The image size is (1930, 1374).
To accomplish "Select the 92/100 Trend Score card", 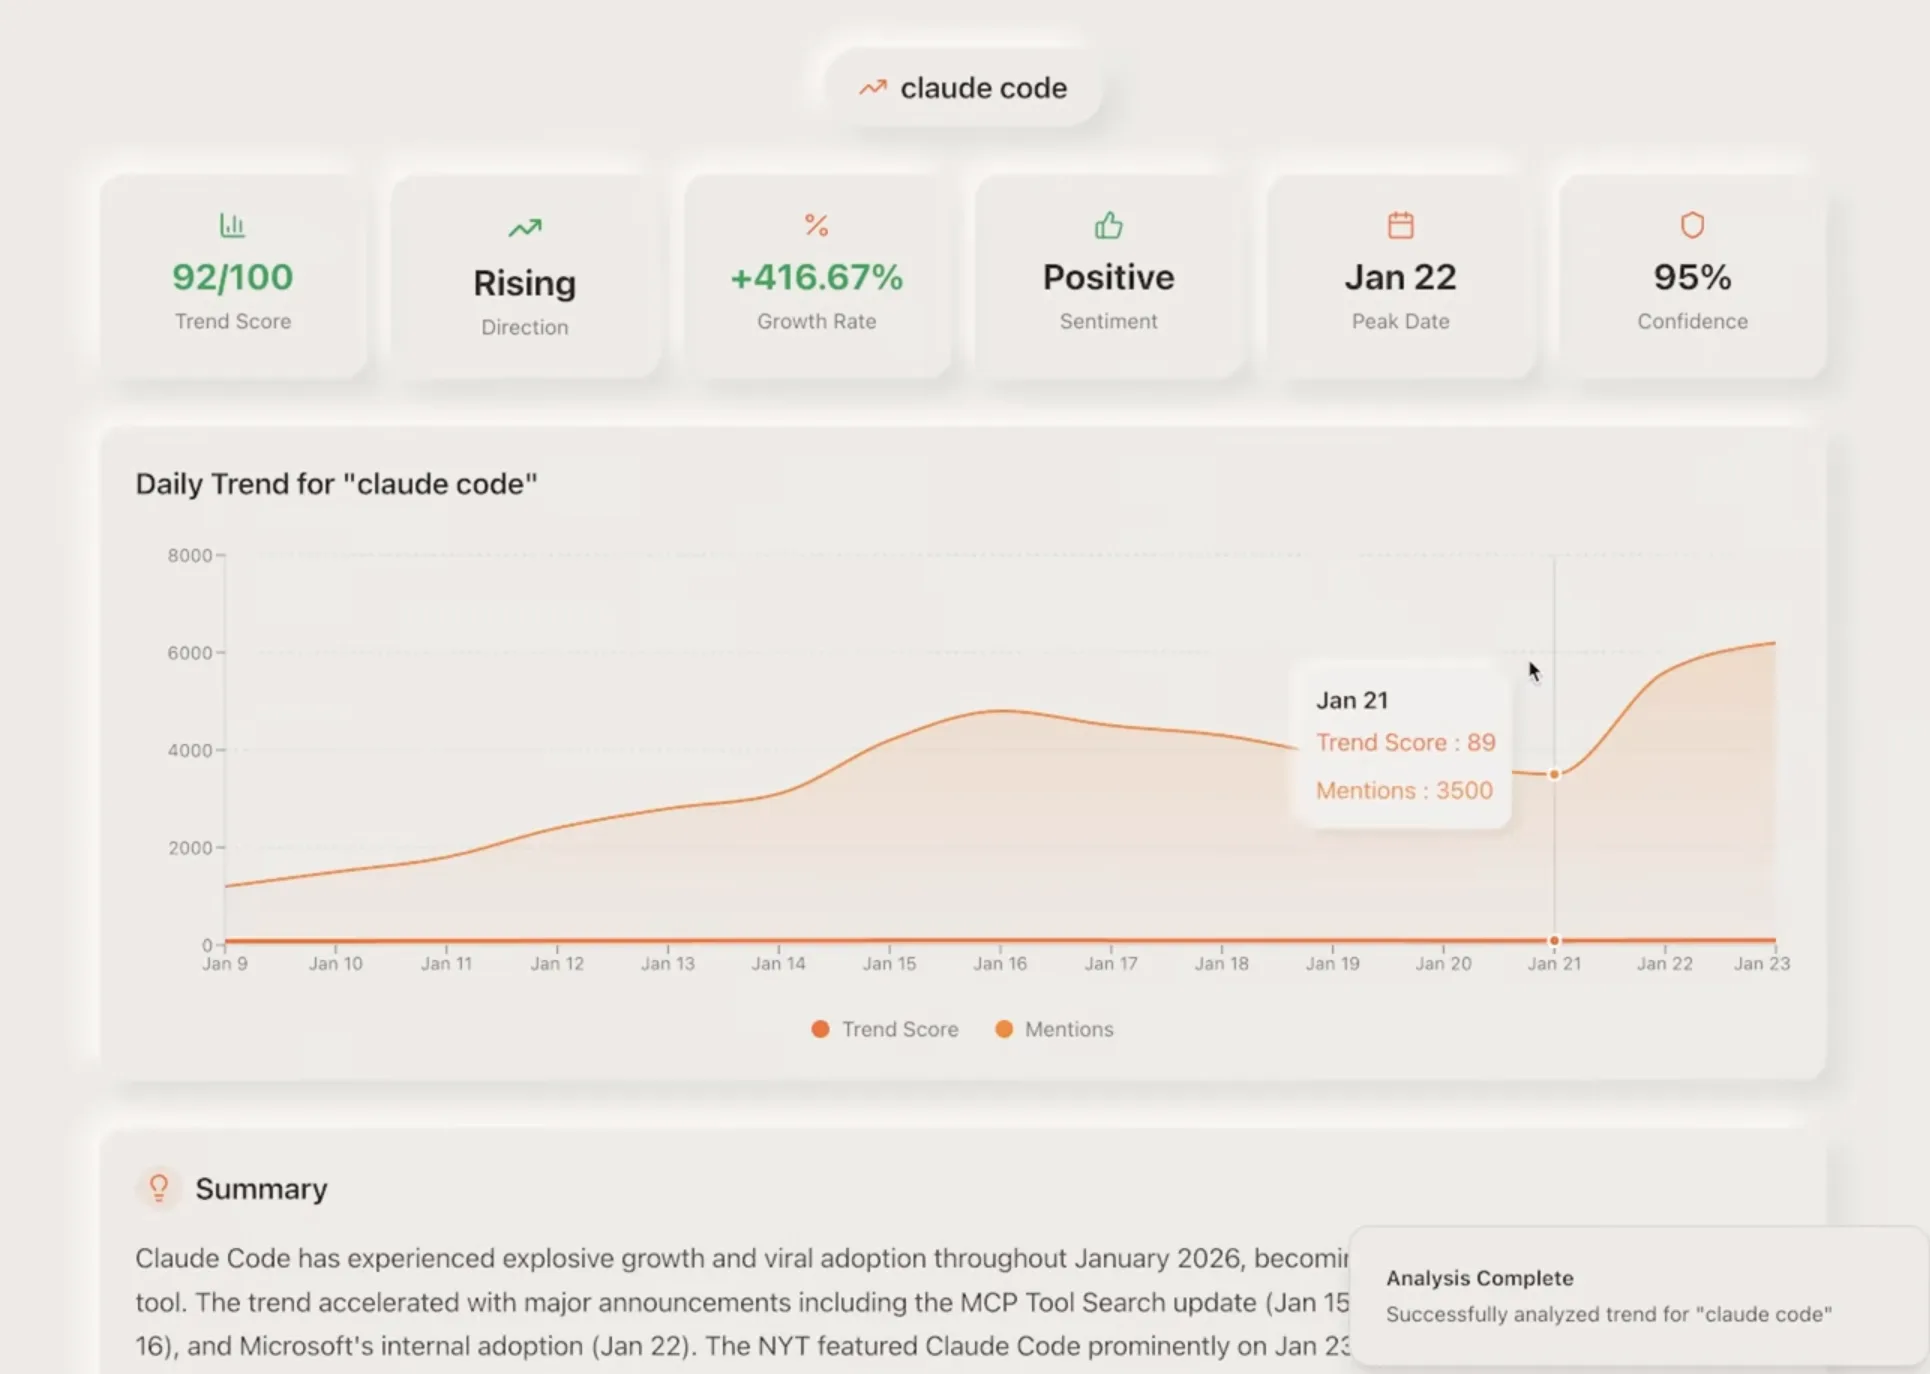I will coord(233,278).
